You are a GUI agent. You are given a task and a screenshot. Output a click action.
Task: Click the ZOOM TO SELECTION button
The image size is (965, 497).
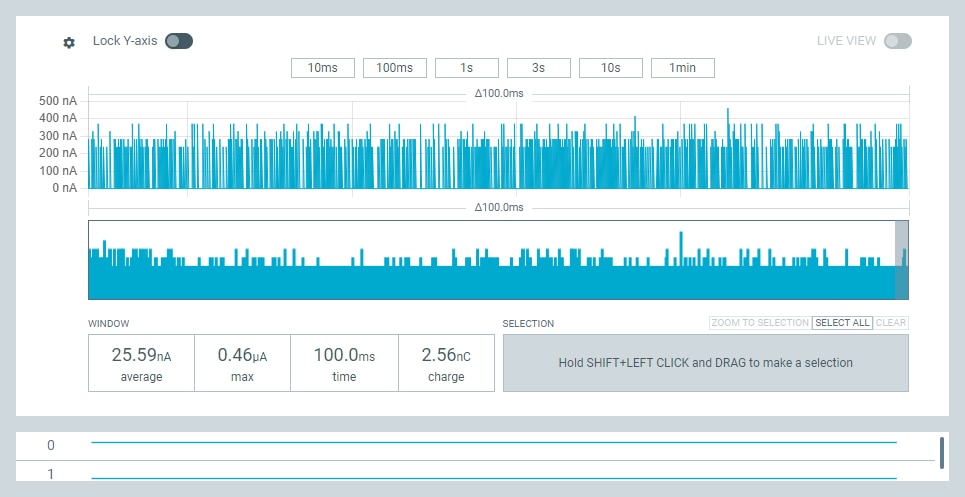(x=759, y=323)
